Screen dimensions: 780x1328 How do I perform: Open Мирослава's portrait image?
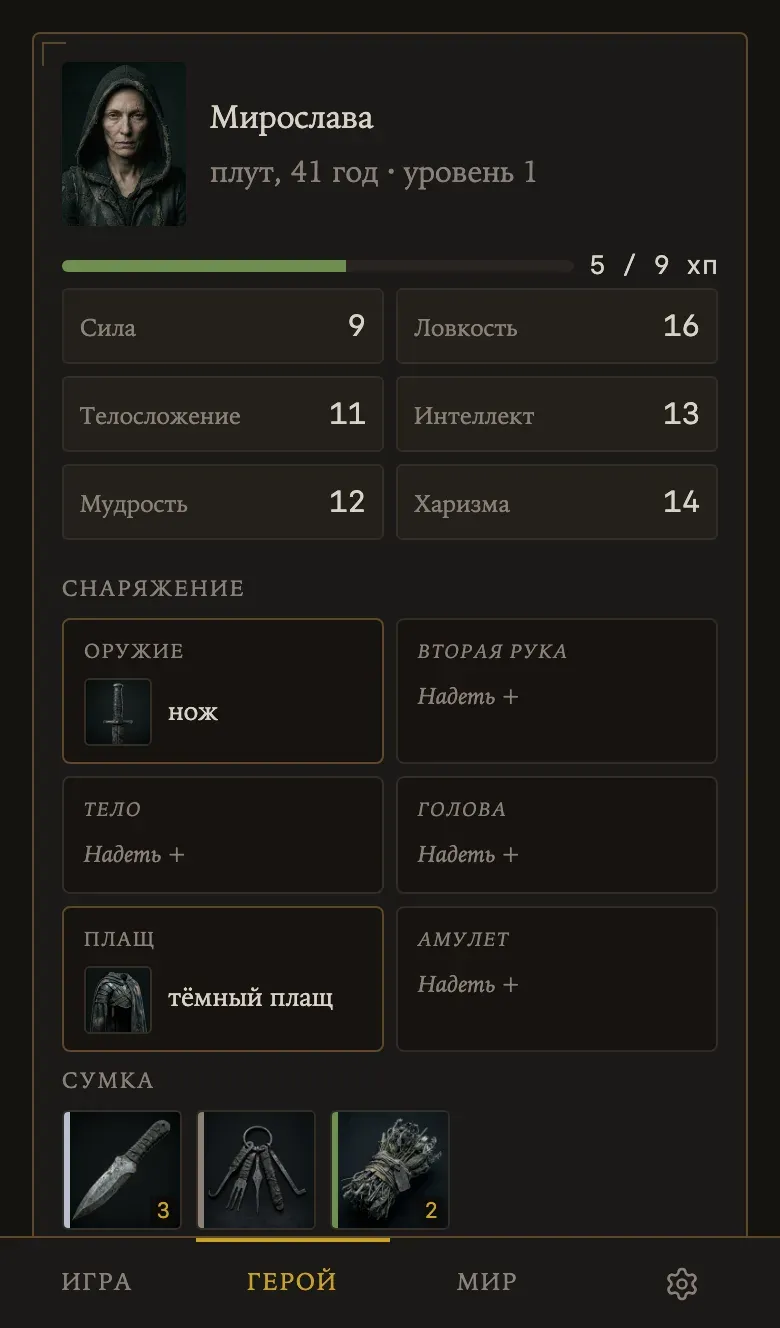point(124,144)
